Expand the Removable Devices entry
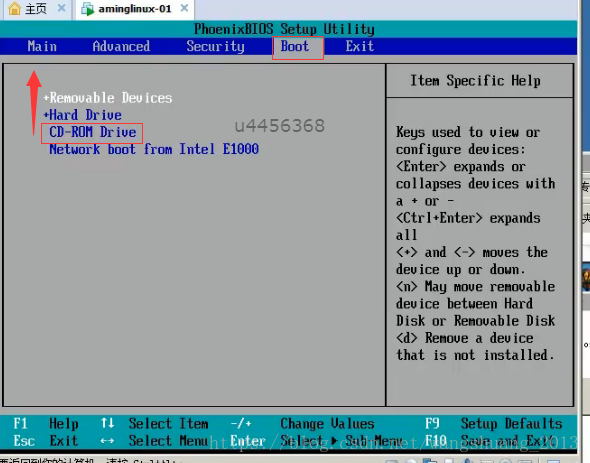This screenshot has width=590, height=463. [108, 98]
